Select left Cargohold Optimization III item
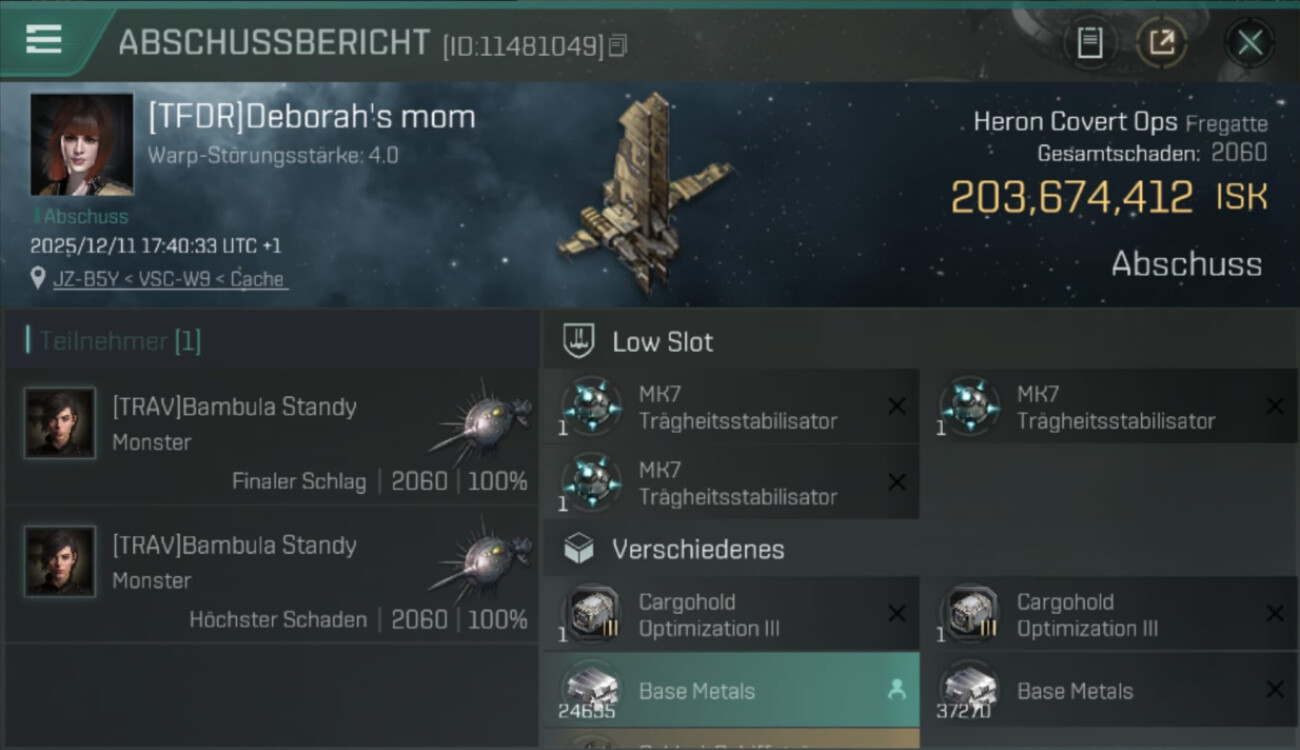Viewport: 1300px width, 750px height. pos(731,615)
